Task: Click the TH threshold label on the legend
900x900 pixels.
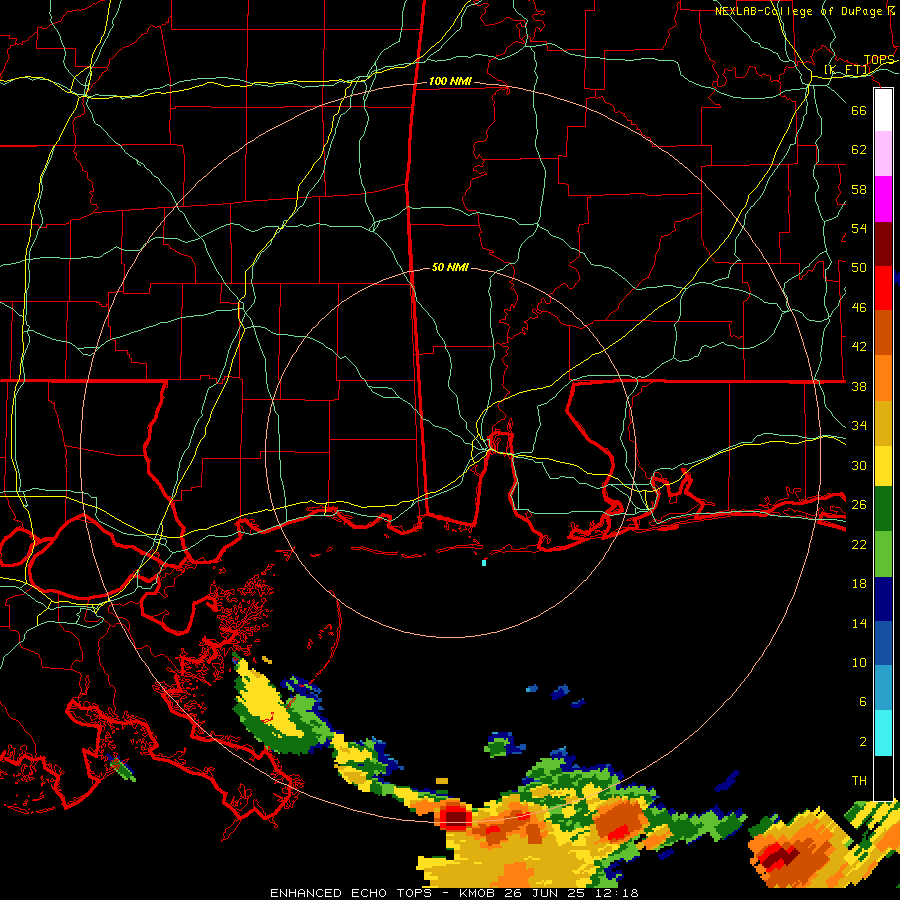Action: 859,781
